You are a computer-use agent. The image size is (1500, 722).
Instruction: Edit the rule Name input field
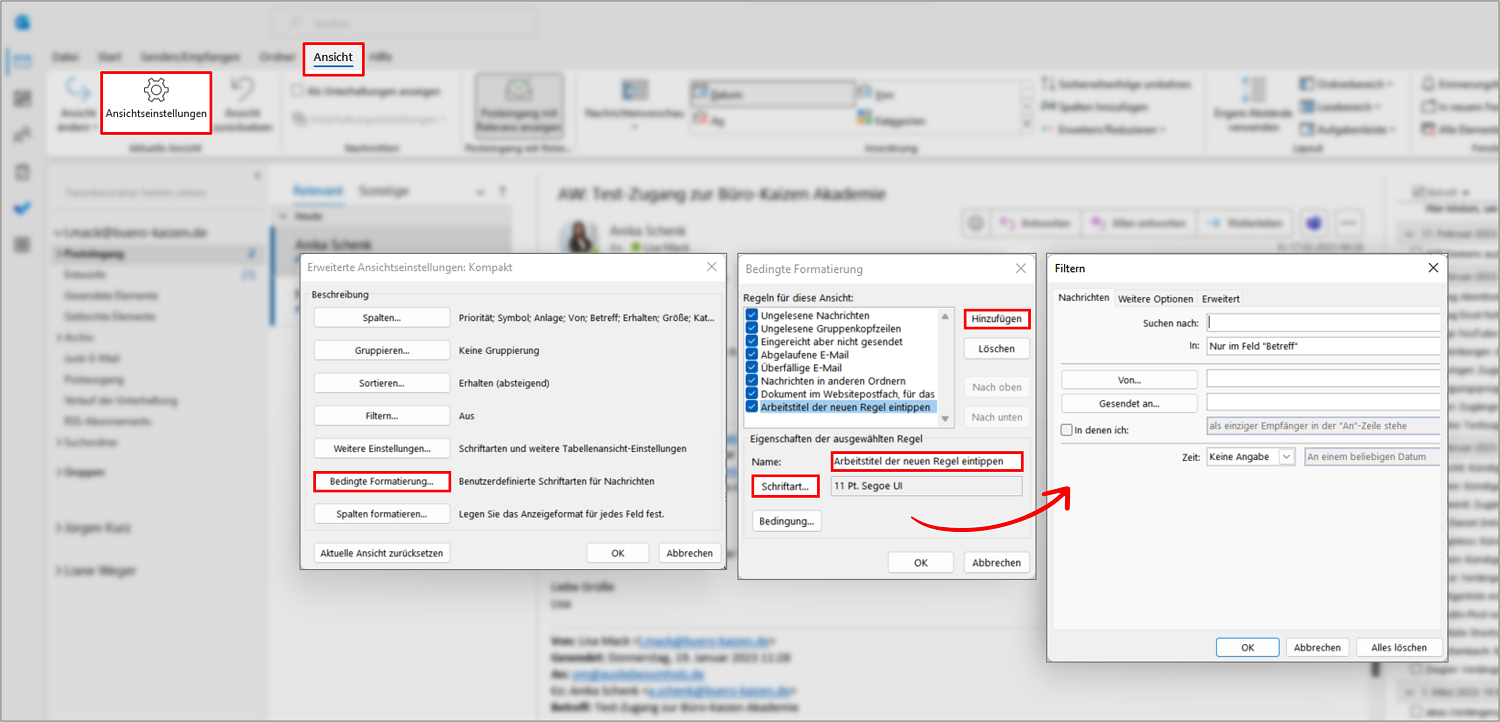tap(926, 461)
